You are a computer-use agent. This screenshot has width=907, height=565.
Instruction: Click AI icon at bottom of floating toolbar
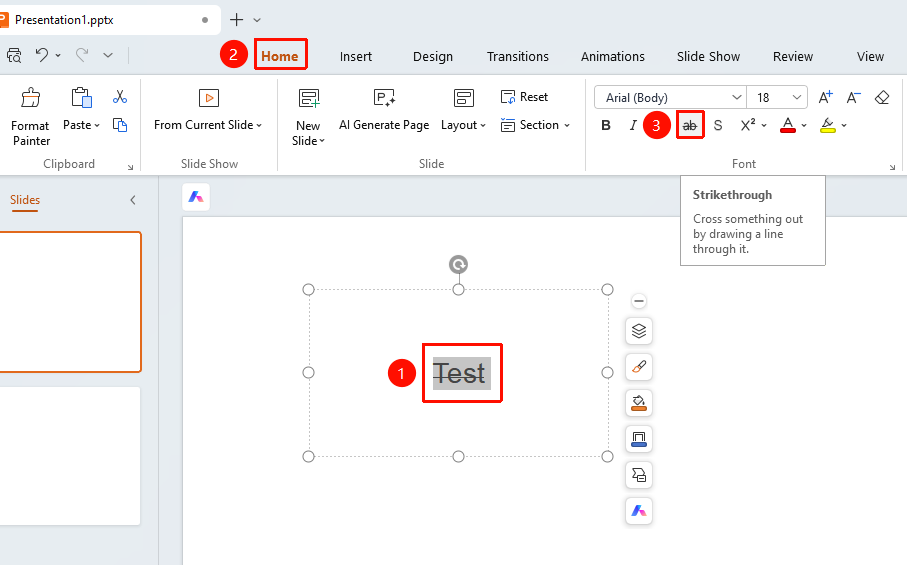pos(639,511)
